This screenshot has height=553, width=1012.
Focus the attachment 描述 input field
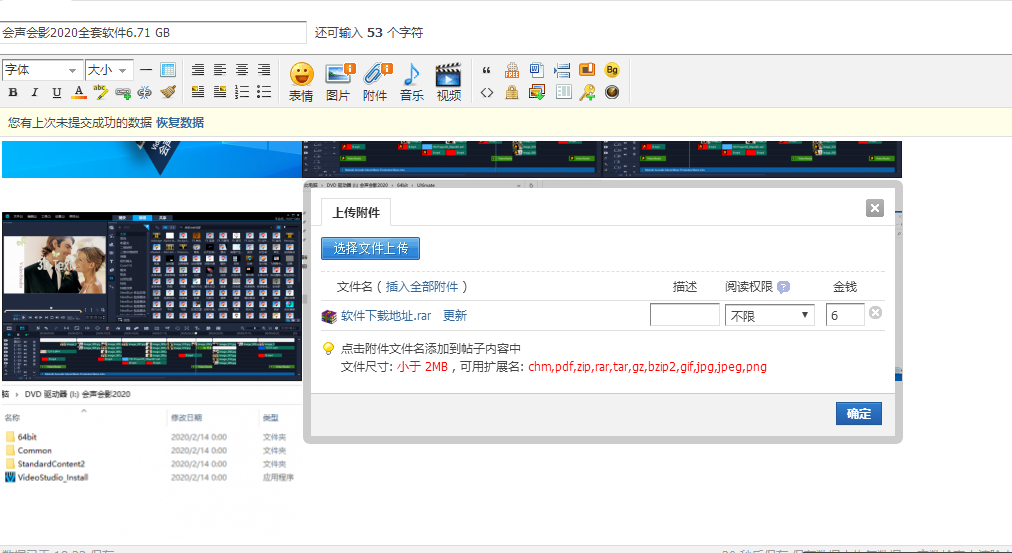pyautogui.click(x=685, y=315)
